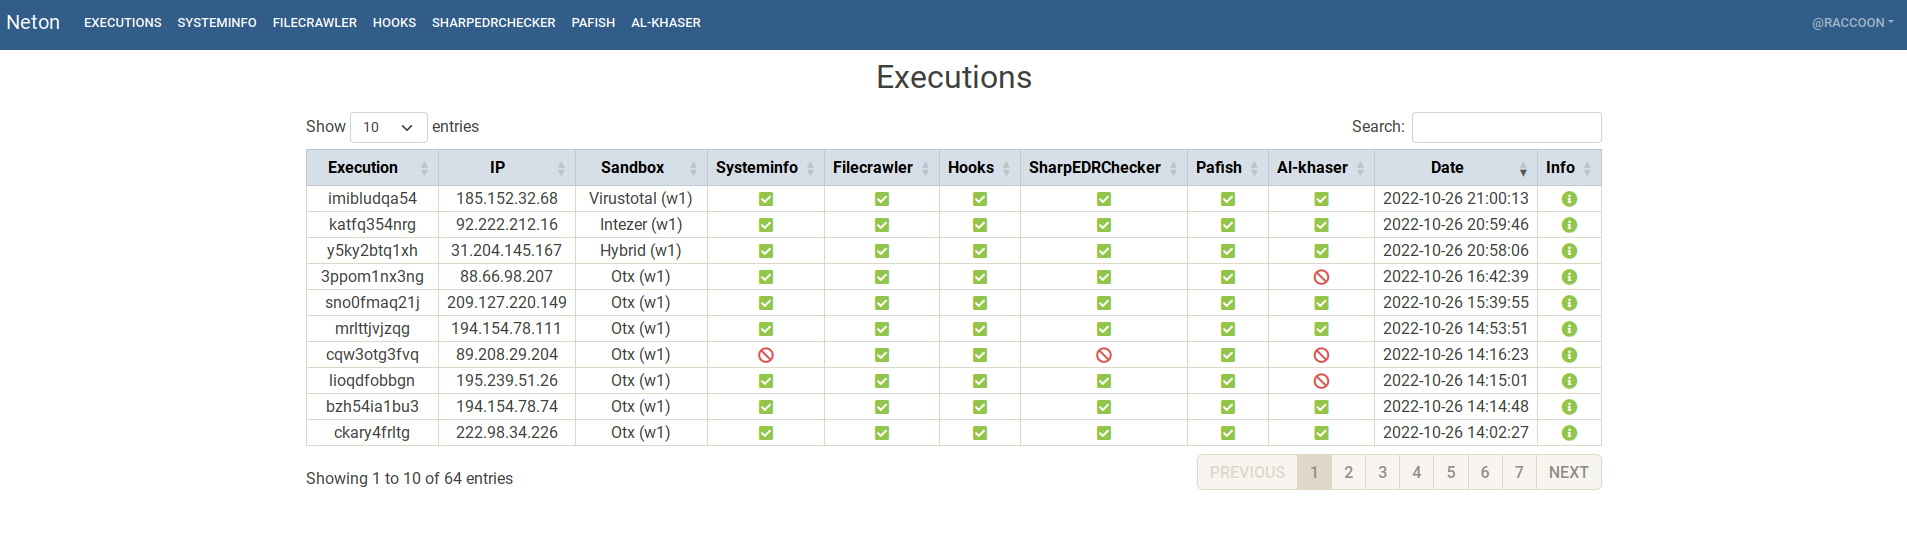This screenshot has width=1907, height=553.
Task: Open the SHARPEDRCHECKER menu item
Action: point(494,23)
